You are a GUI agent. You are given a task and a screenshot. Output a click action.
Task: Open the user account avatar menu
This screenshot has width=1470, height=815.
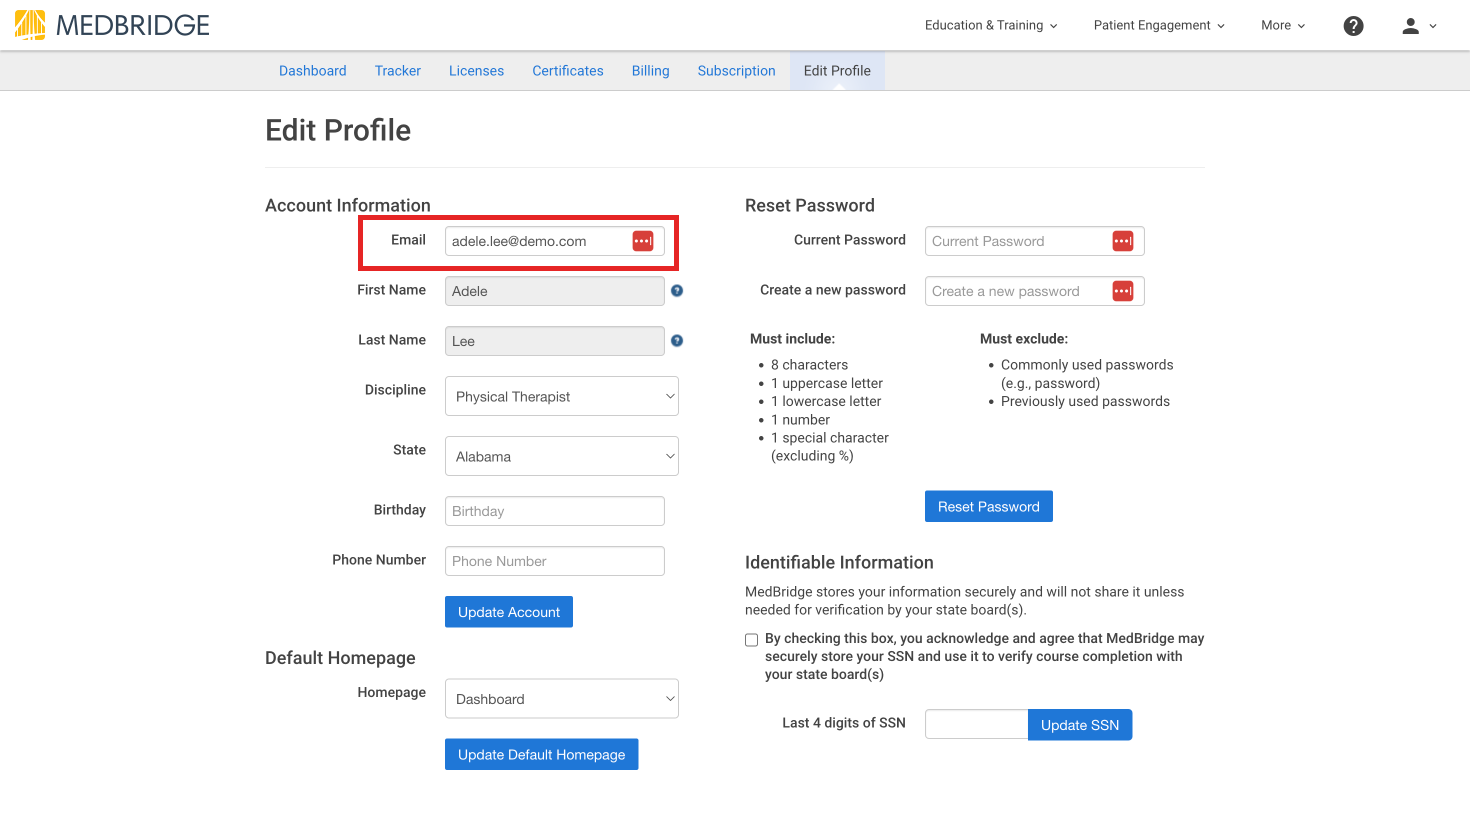pyautogui.click(x=1419, y=26)
